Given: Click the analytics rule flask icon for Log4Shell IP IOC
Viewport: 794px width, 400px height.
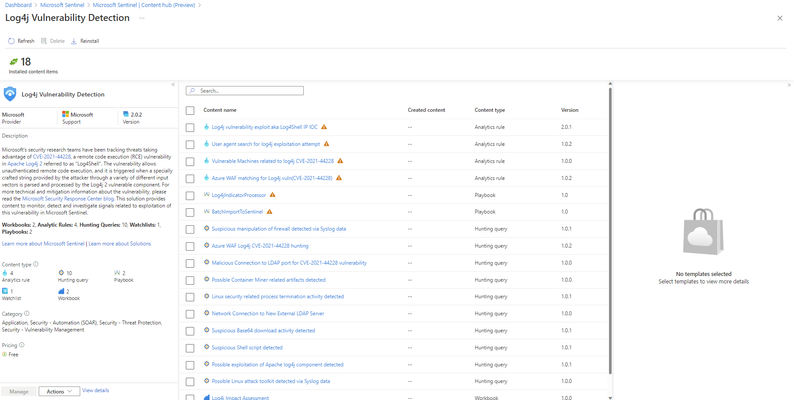Looking at the screenshot, I should tap(207, 127).
